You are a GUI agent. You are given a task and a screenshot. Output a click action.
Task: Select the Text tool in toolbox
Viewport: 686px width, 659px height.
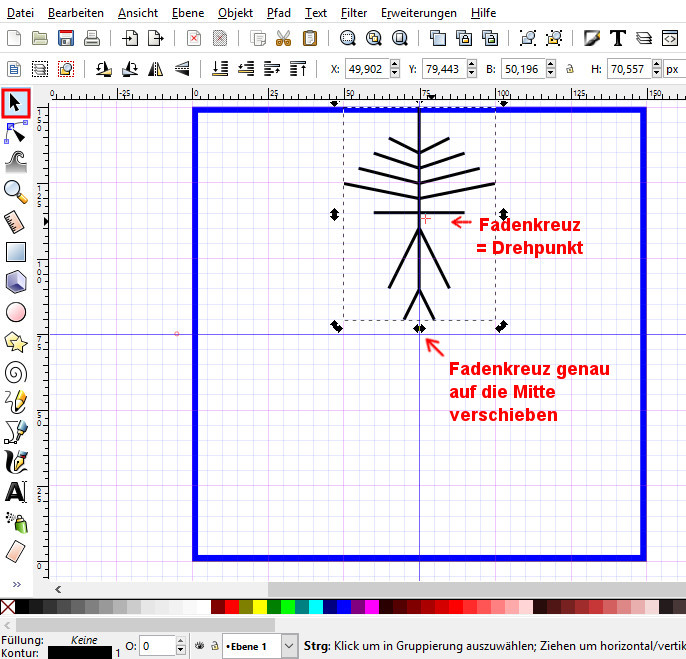tap(16, 492)
